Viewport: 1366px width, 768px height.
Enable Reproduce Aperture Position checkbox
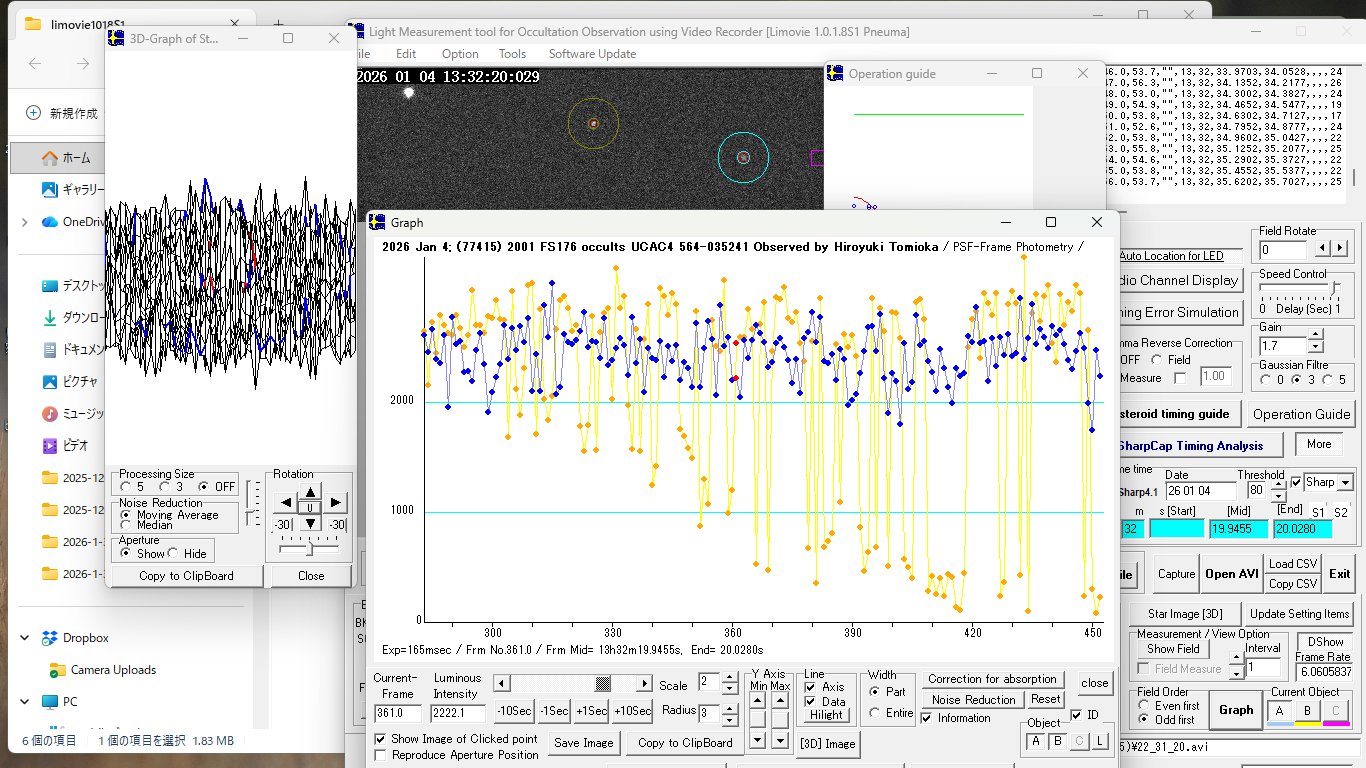[381, 755]
